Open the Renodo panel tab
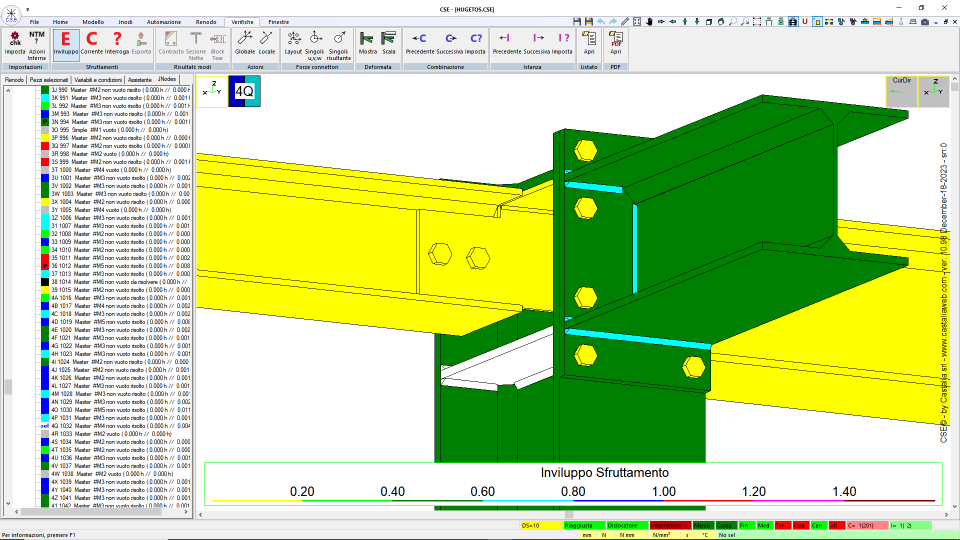 pyautogui.click(x=14, y=80)
